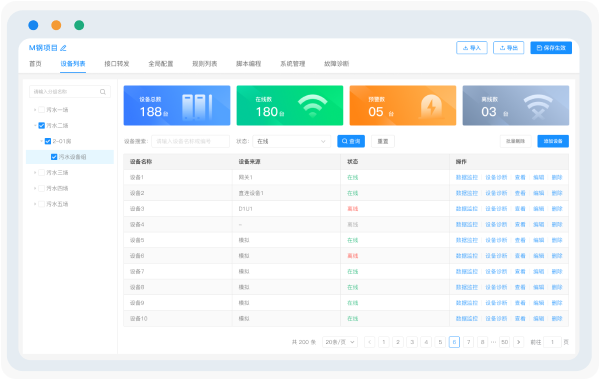This screenshot has height=380, width=600.
Task: Open the 状态 dropdown showing 在线
Action: coord(292,141)
